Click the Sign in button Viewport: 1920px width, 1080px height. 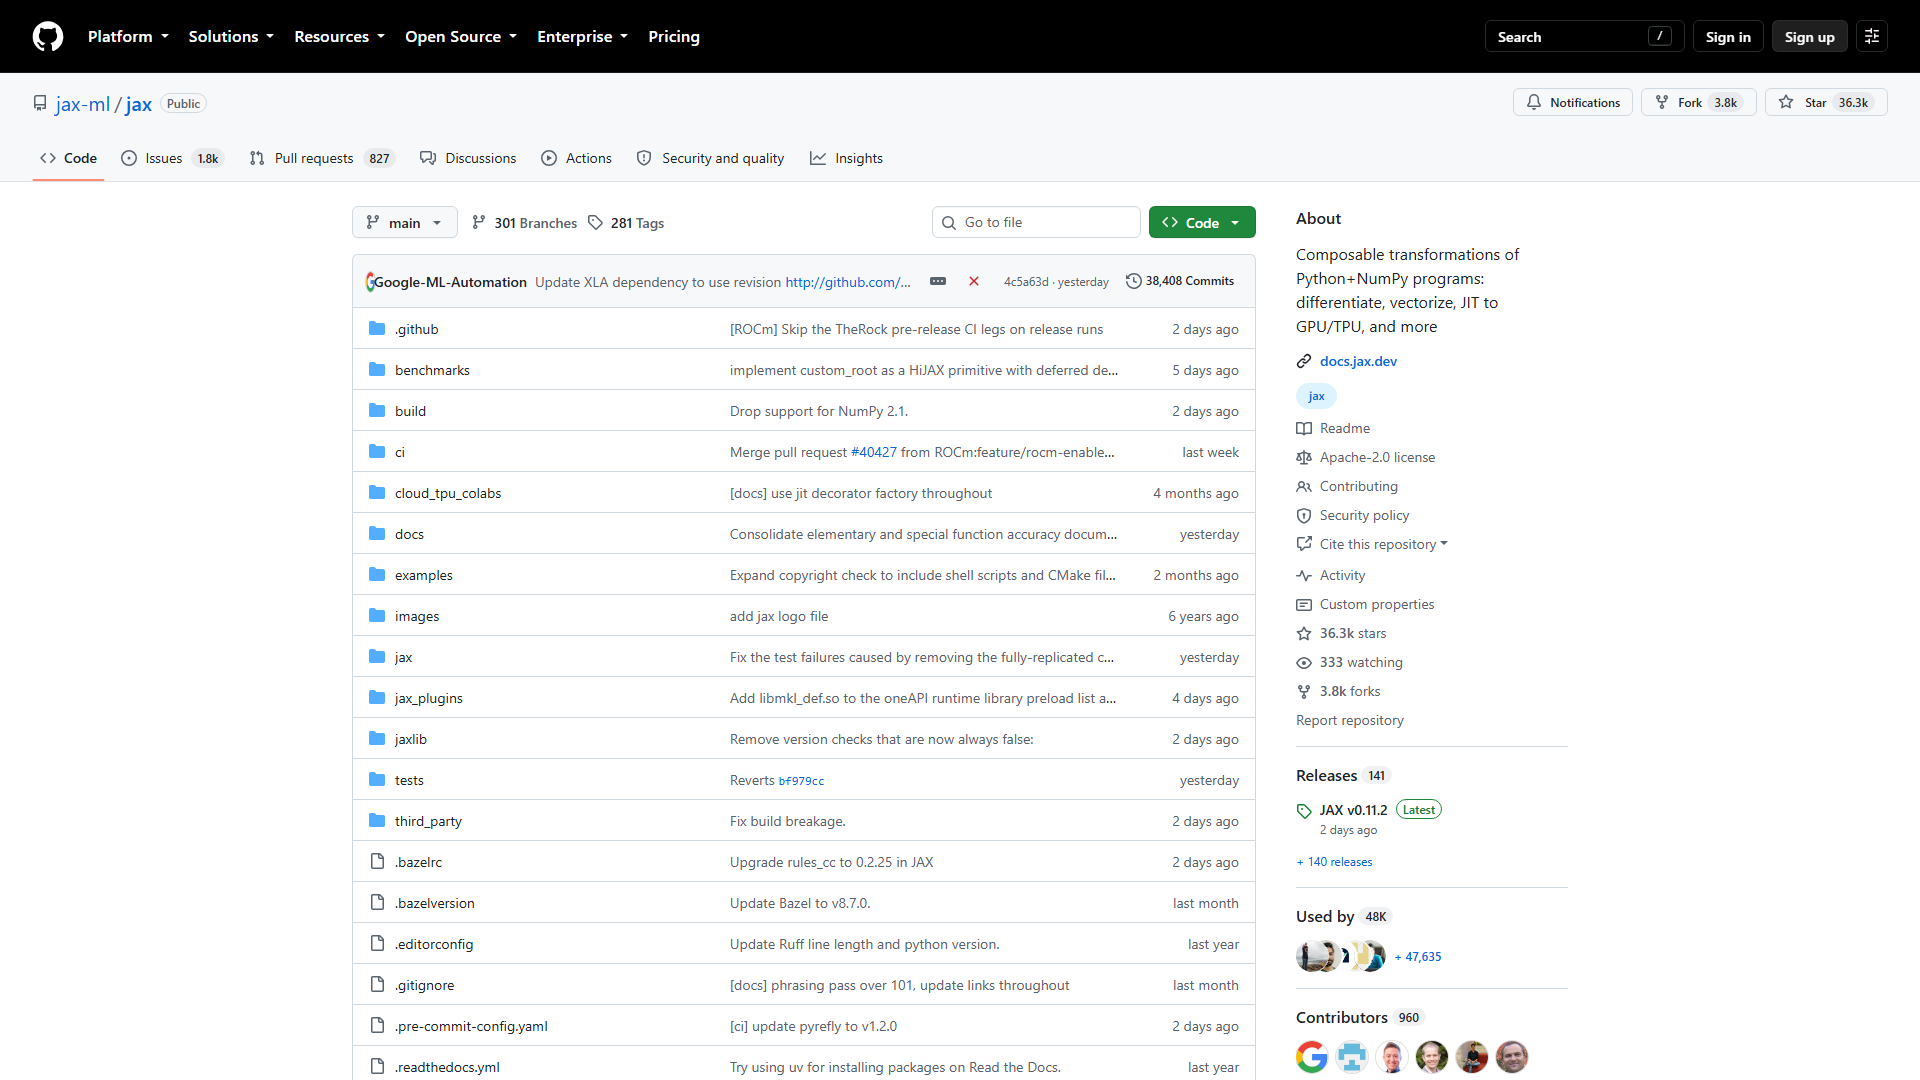[1727, 36]
